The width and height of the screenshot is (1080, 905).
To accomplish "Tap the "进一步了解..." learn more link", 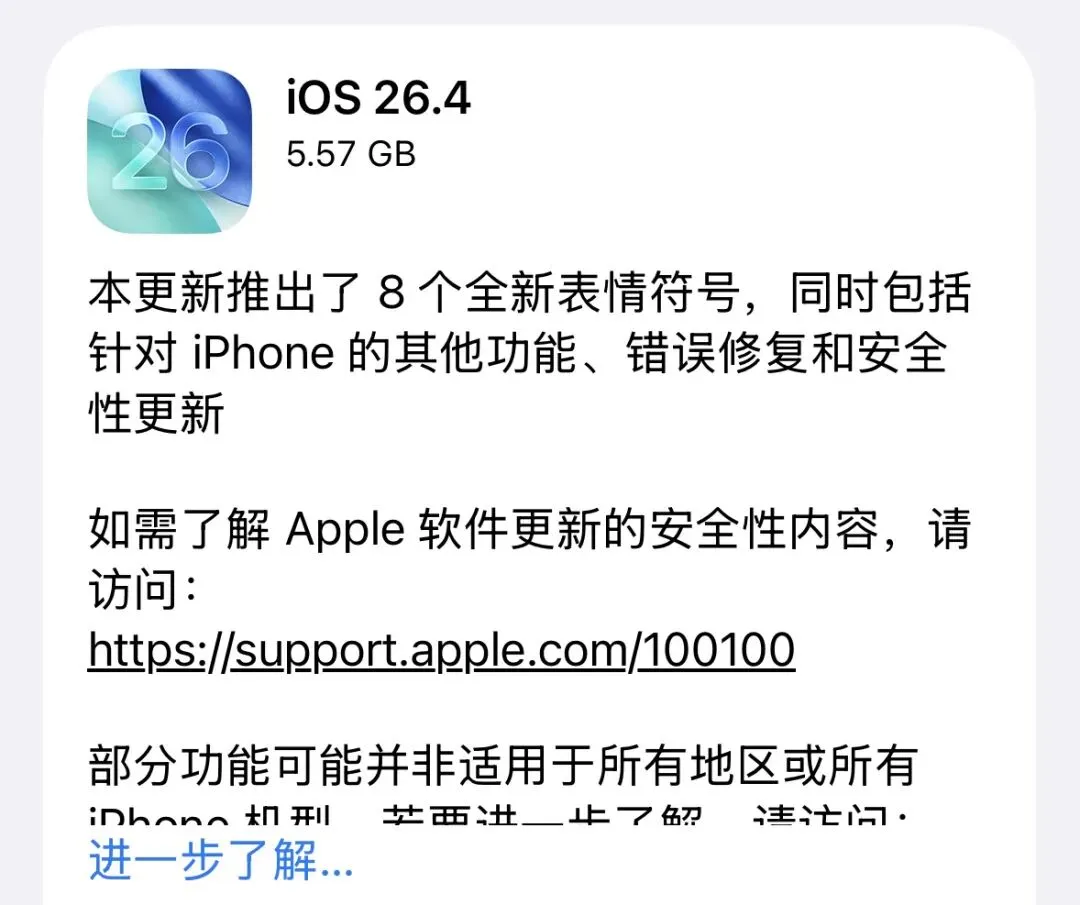I will 220,860.
